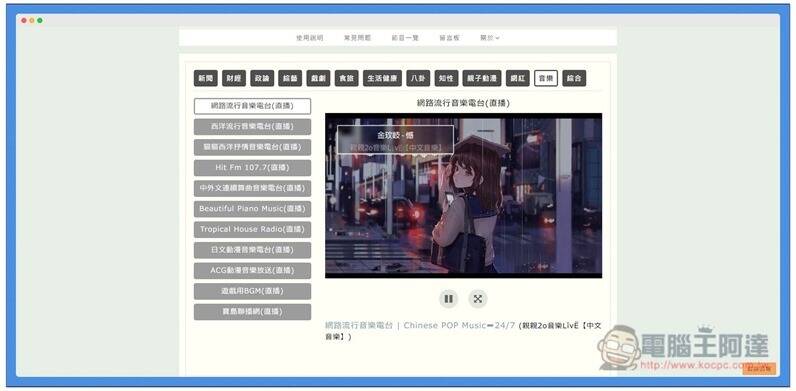Viewport: 796px width, 391px height.
Task: Select the 財經 category tab
Action: 234,78
